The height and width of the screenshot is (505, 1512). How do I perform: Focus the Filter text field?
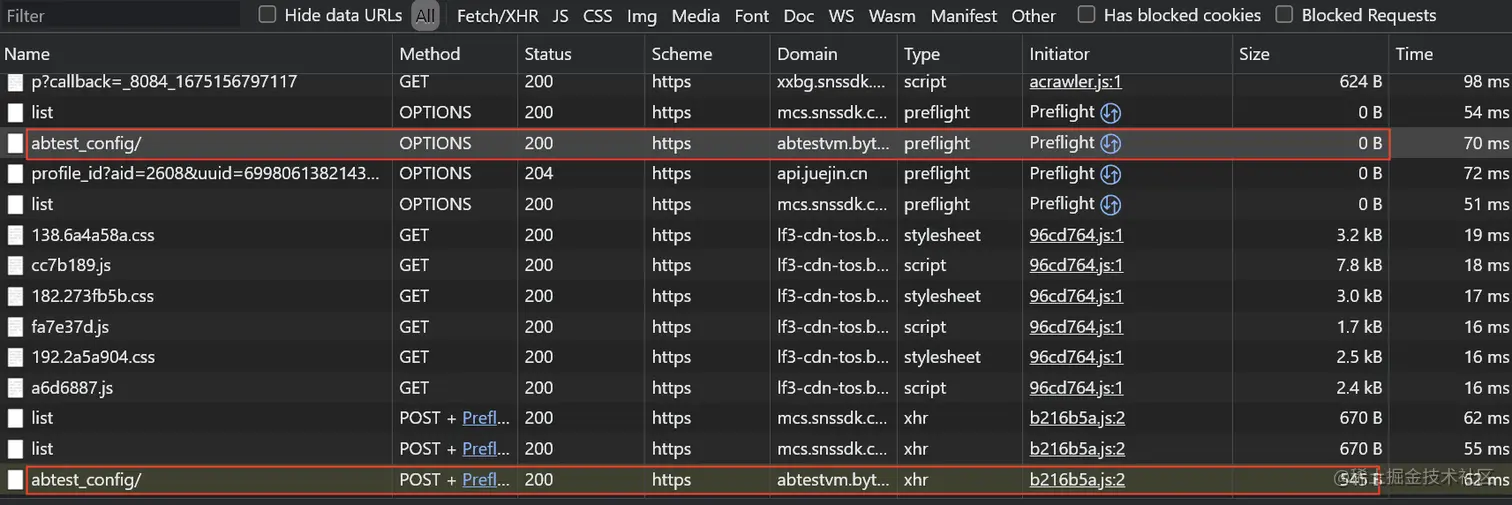coord(120,15)
